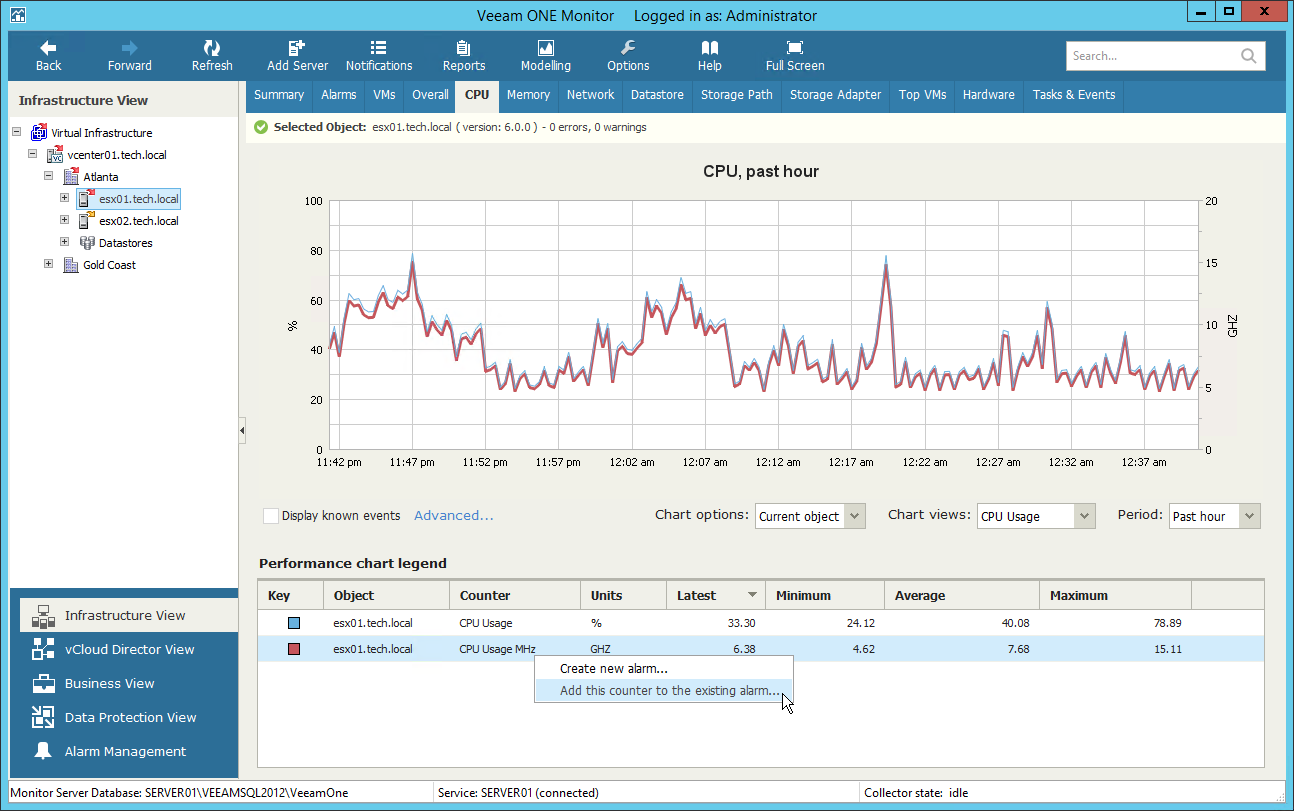Collapse the Virtual Infrastructure tree node
Image resolution: width=1294 pixels, height=811 pixels.
17,132
